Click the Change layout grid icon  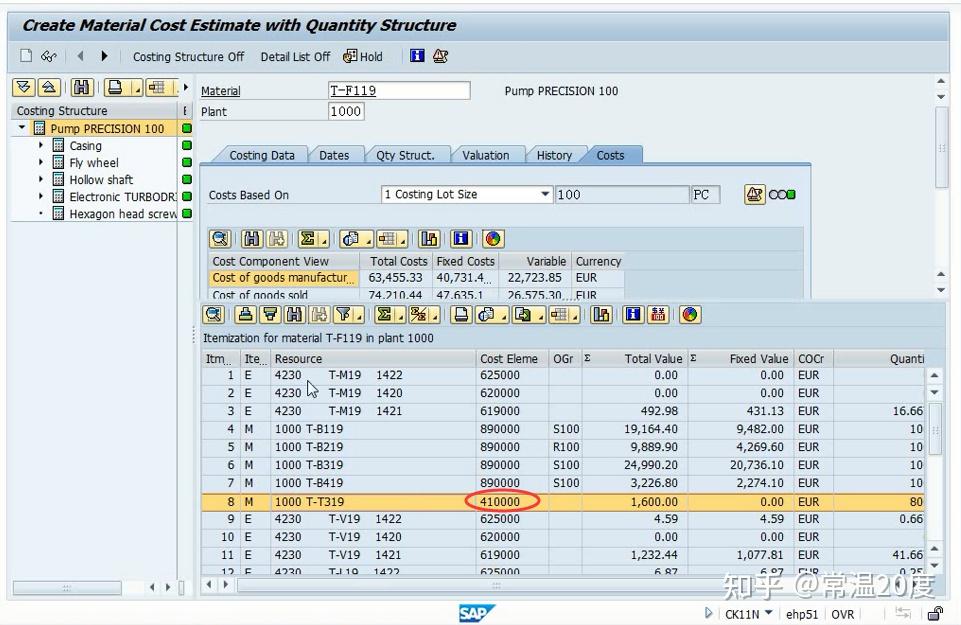[x=560, y=314]
